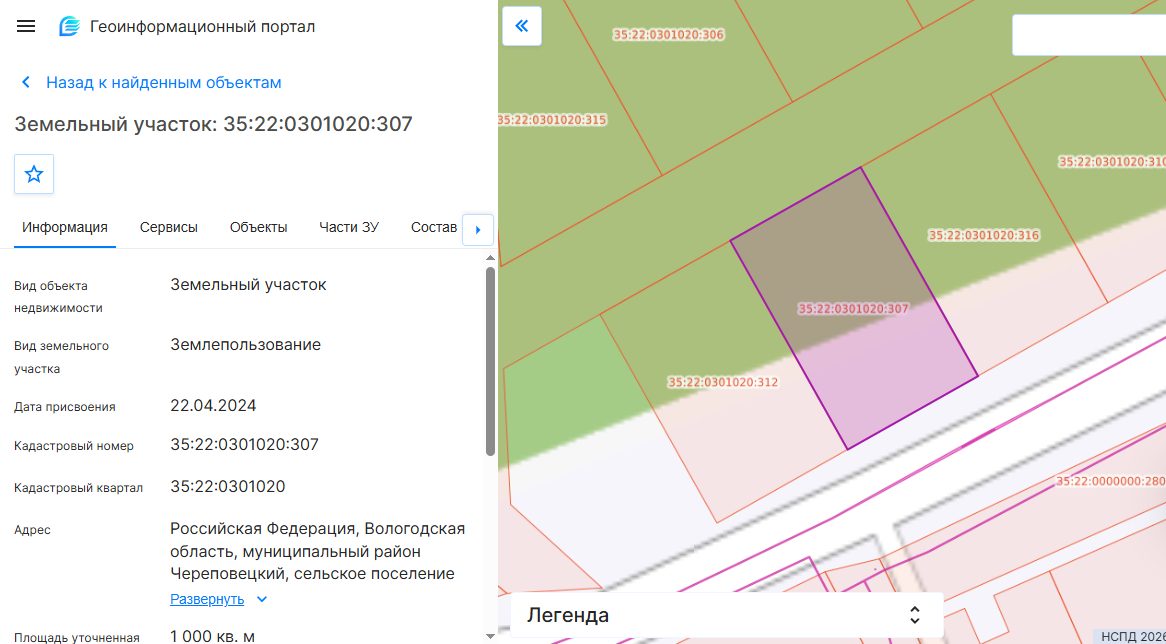Collapse side panel with double-chevron button

522,26
